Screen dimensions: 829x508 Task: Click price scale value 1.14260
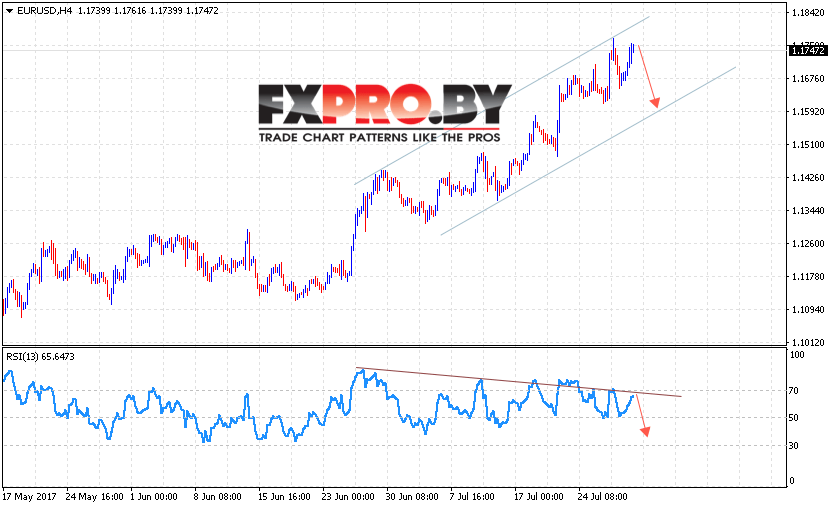pyautogui.click(x=808, y=178)
